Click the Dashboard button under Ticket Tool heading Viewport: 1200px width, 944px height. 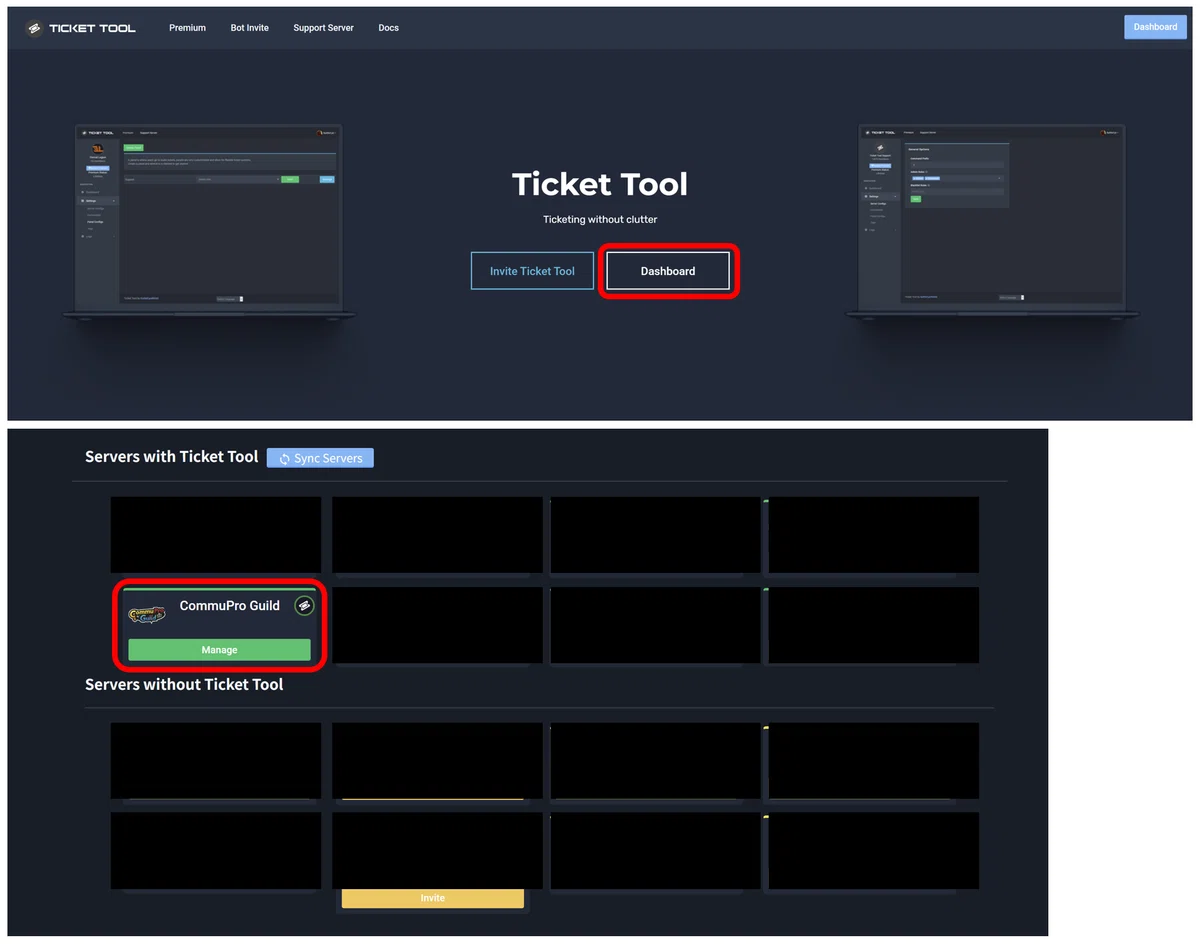click(668, 271)
